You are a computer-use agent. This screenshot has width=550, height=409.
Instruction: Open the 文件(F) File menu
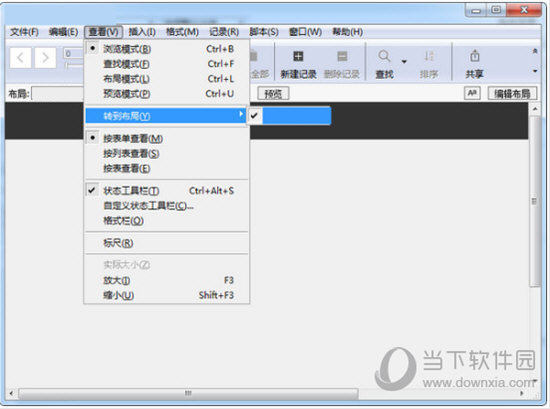(24, 32)
